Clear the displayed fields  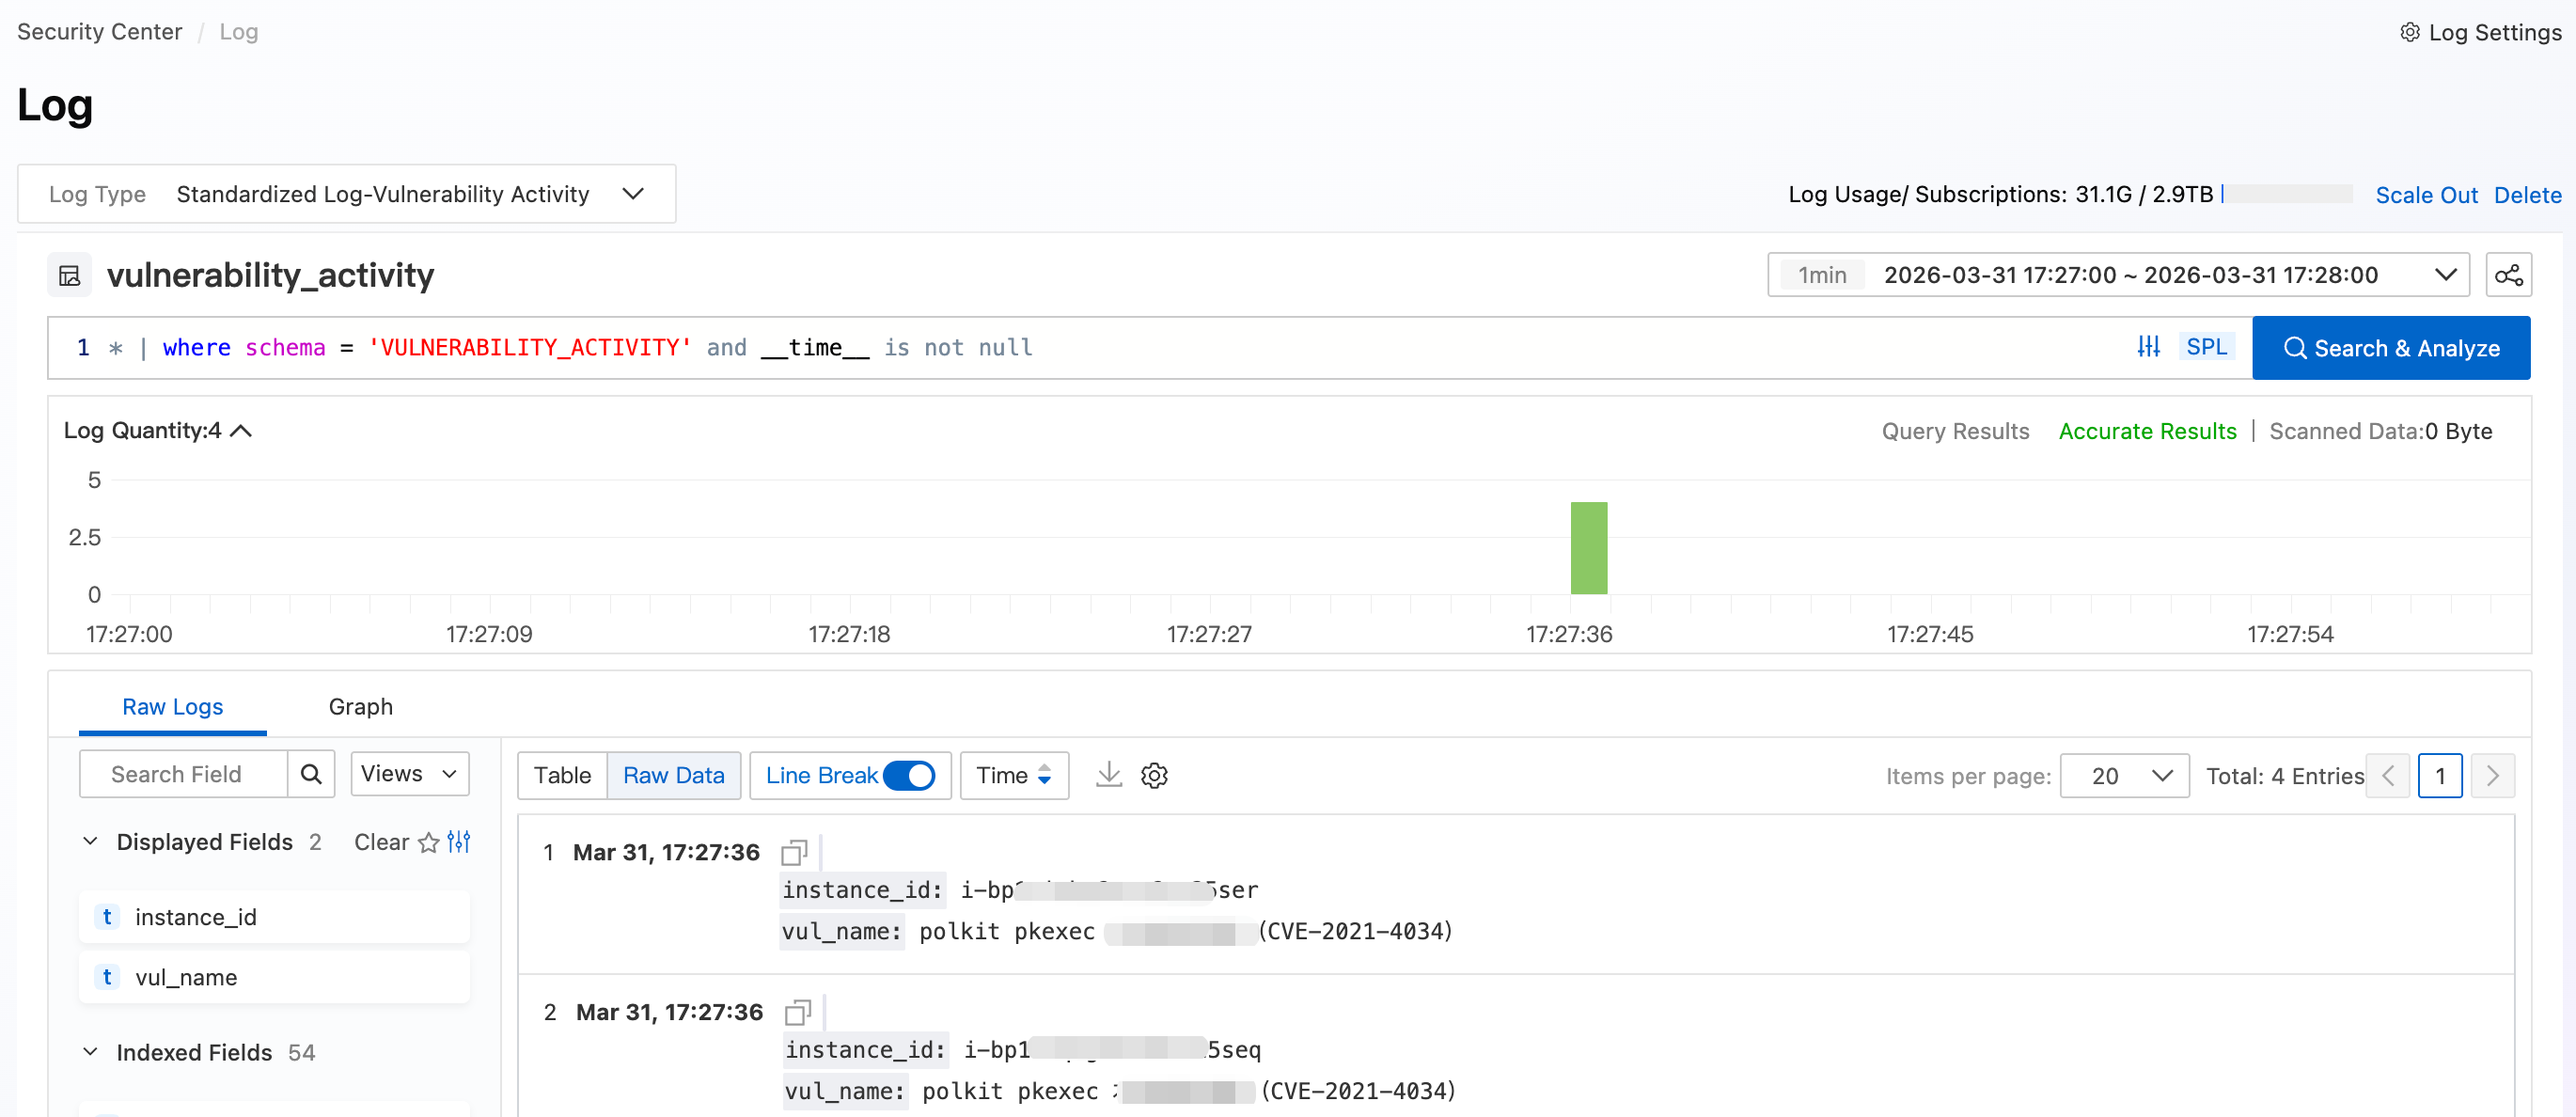pos(381,842)
